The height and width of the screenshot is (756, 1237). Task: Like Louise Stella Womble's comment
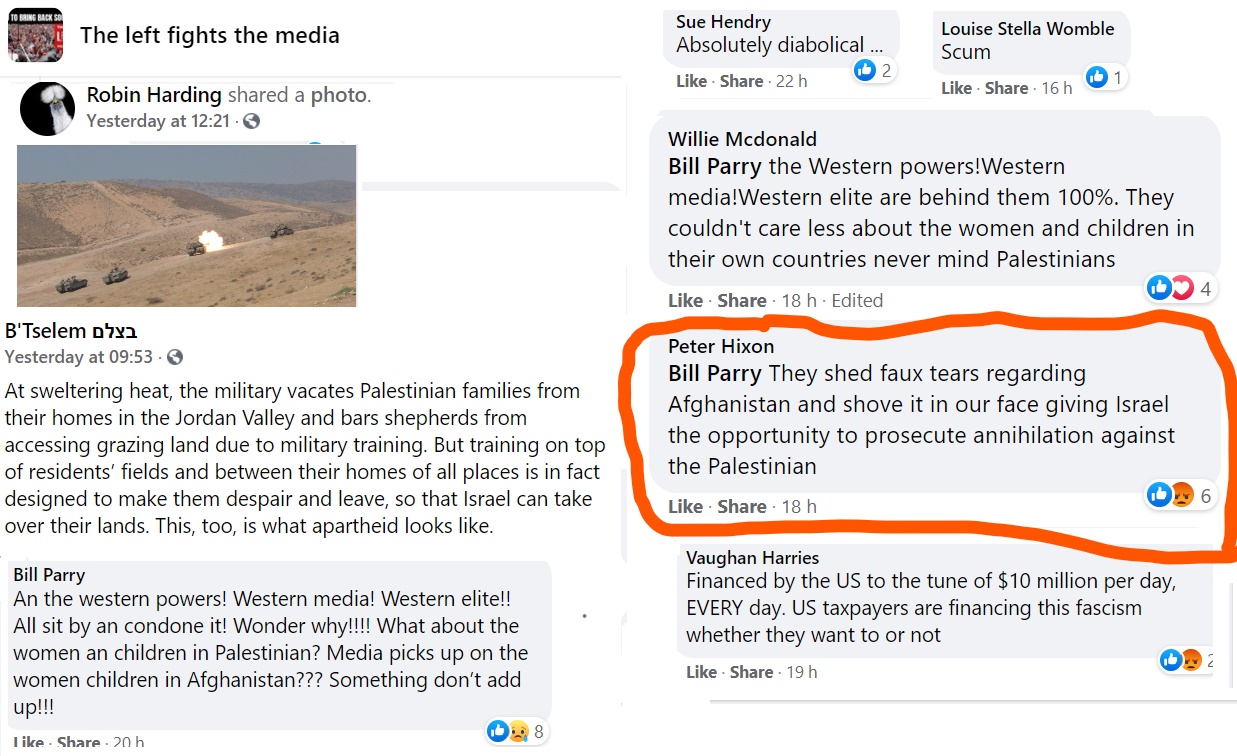[x=956, y=88]
